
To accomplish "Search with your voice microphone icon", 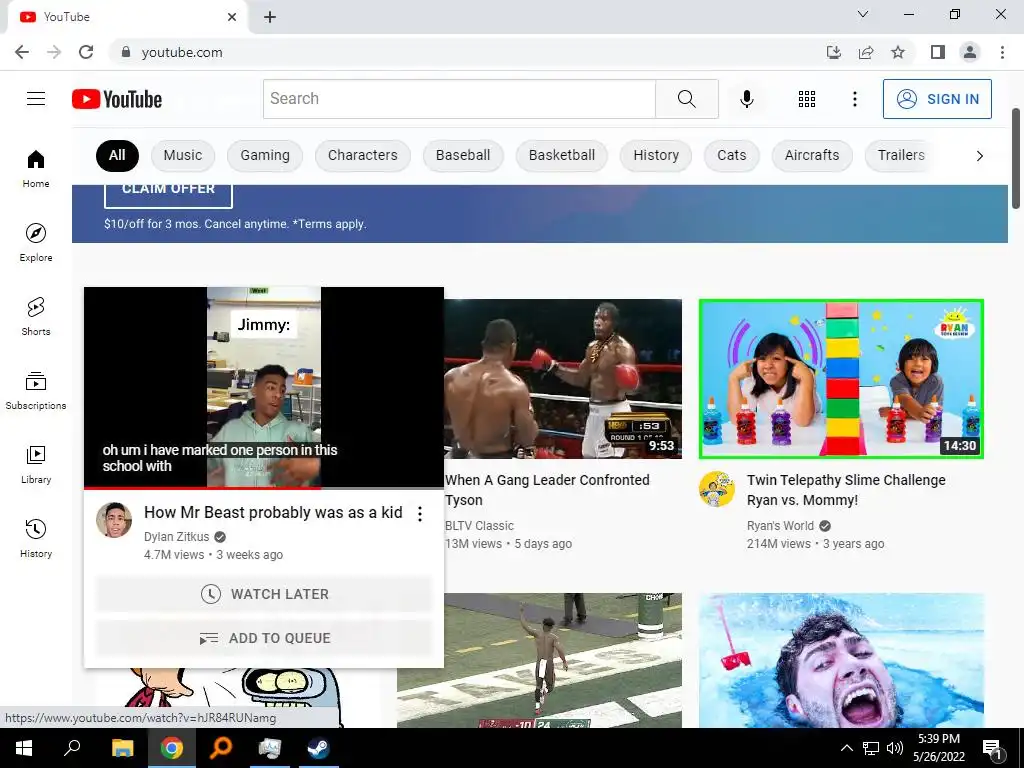I will (x=746, y=99).
